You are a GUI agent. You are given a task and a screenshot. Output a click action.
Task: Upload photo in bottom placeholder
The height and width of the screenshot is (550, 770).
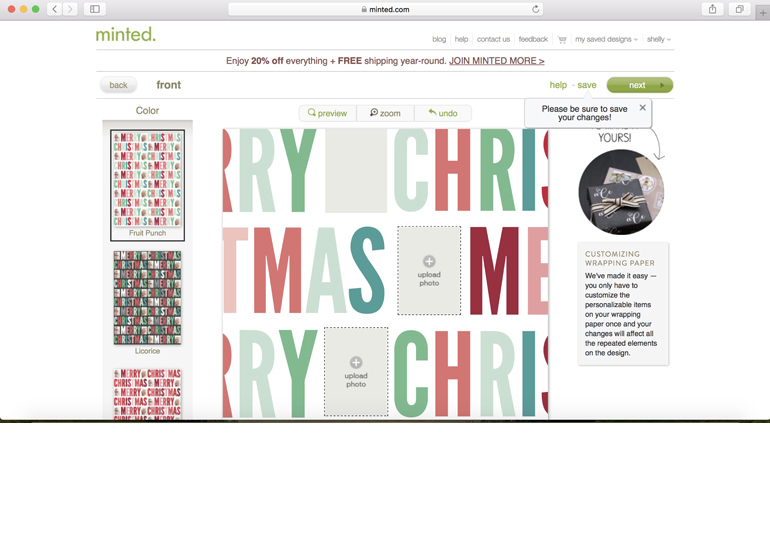[356, 371]
